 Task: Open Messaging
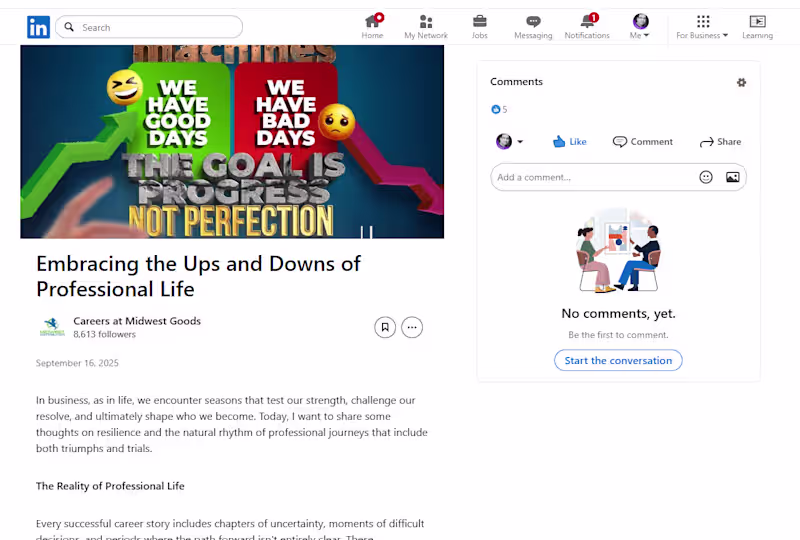tap(533, 27)
